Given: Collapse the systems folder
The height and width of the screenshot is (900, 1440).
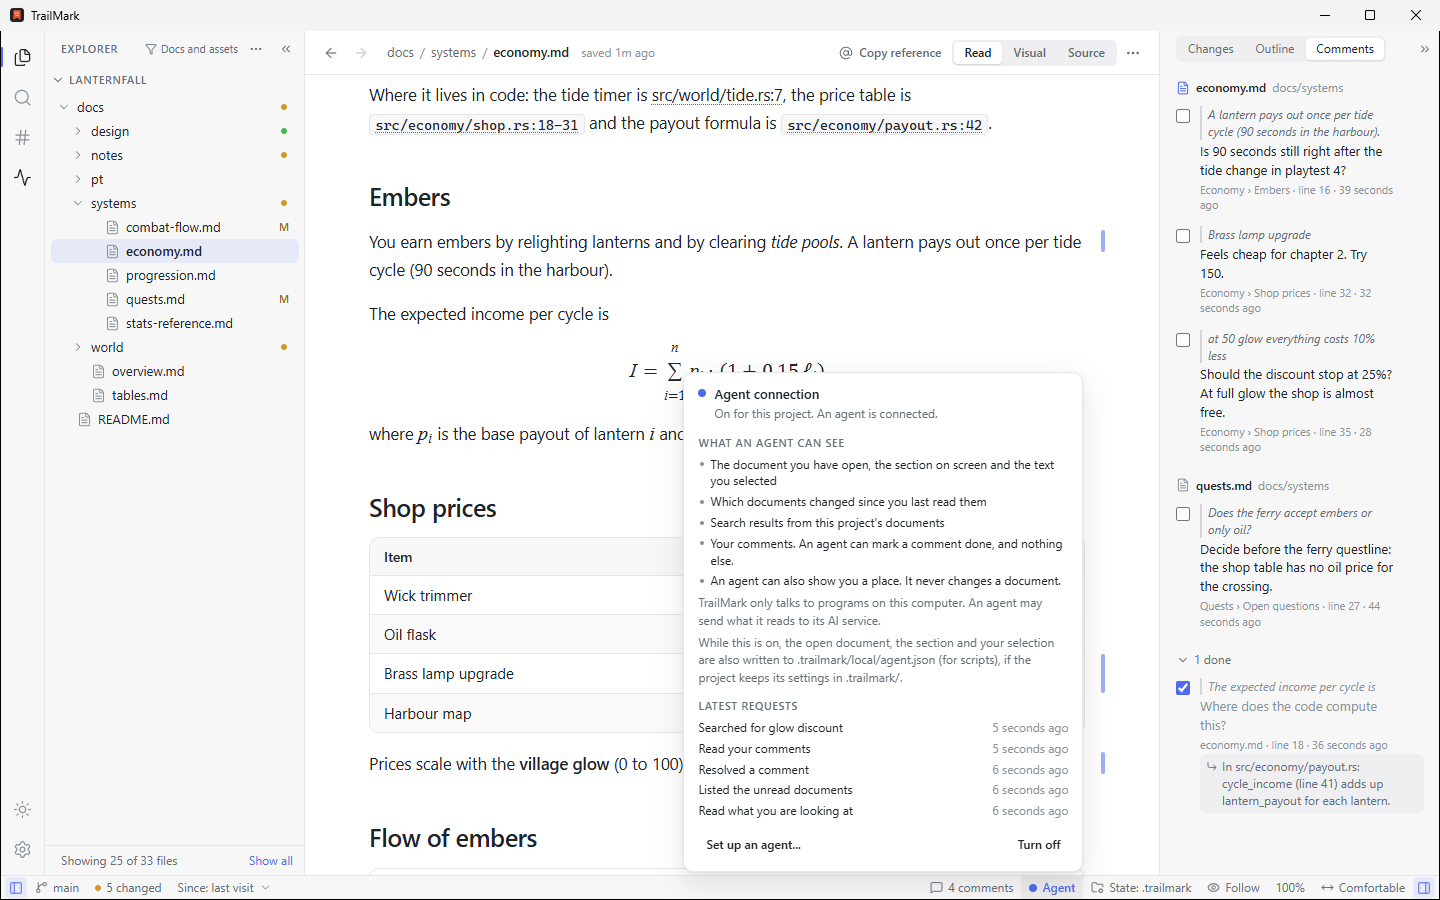Looking at the screenshot, I should [78, 203].
